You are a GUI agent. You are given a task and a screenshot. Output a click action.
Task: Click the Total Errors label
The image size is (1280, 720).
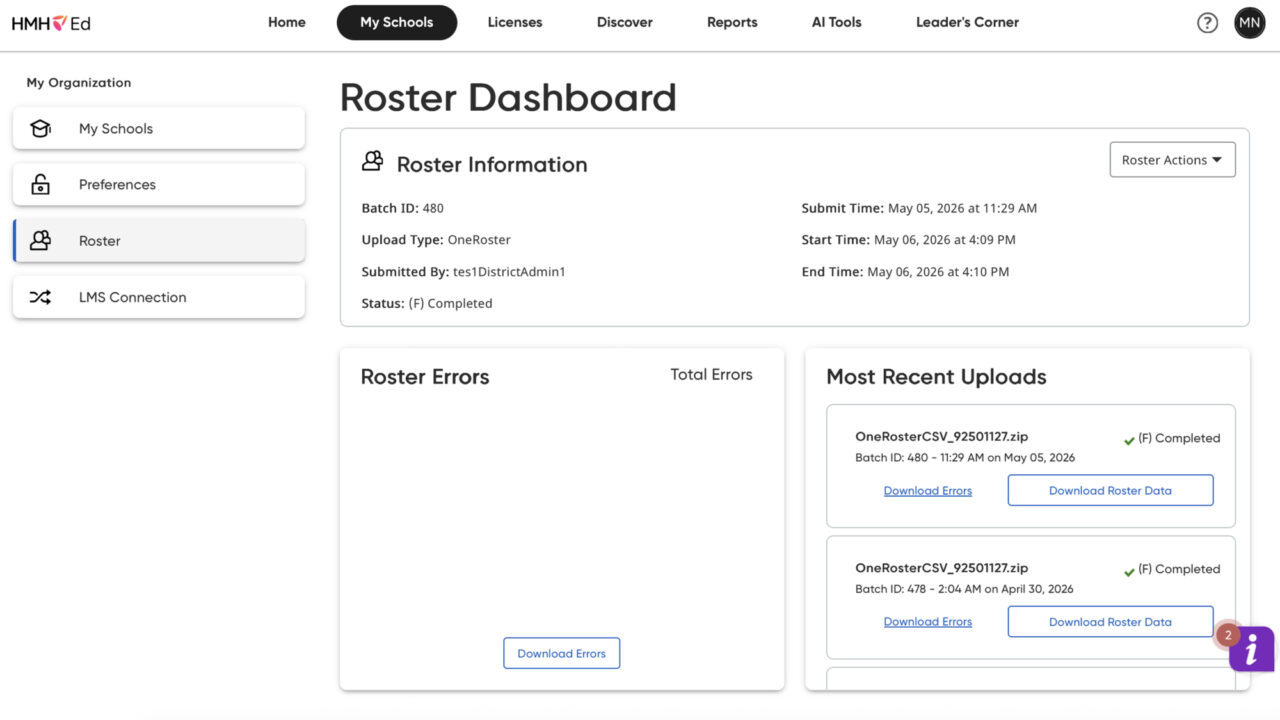(711, 375)
